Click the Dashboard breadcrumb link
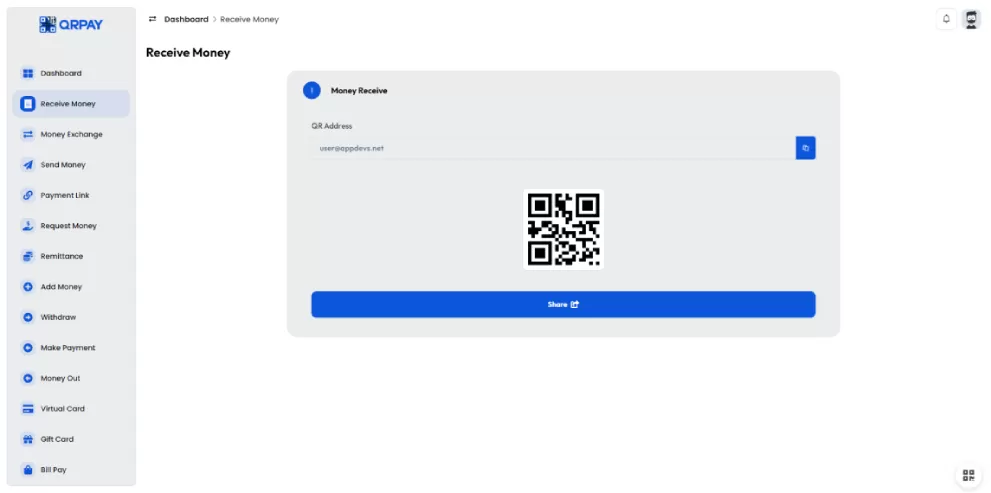This screenshot has width=991, height=493. [x=186, y=20]
